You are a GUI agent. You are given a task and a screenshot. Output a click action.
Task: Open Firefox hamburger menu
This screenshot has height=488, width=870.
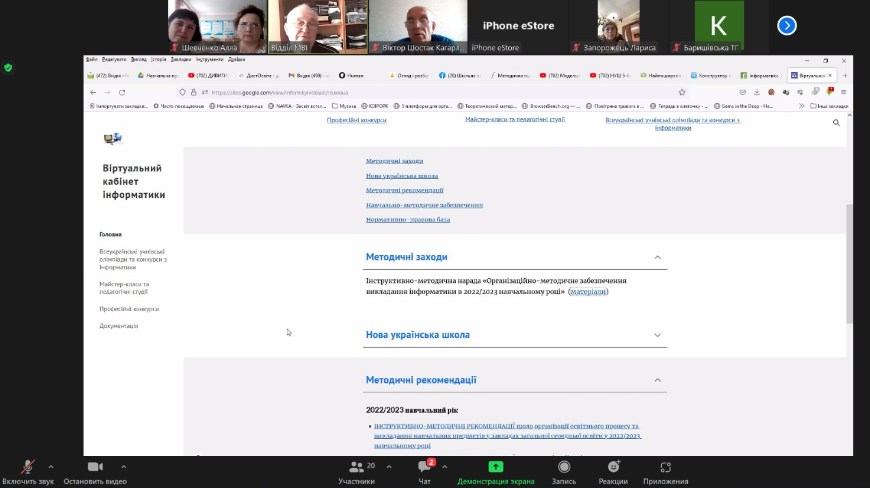pyautogui.click(x=843, y=93)
